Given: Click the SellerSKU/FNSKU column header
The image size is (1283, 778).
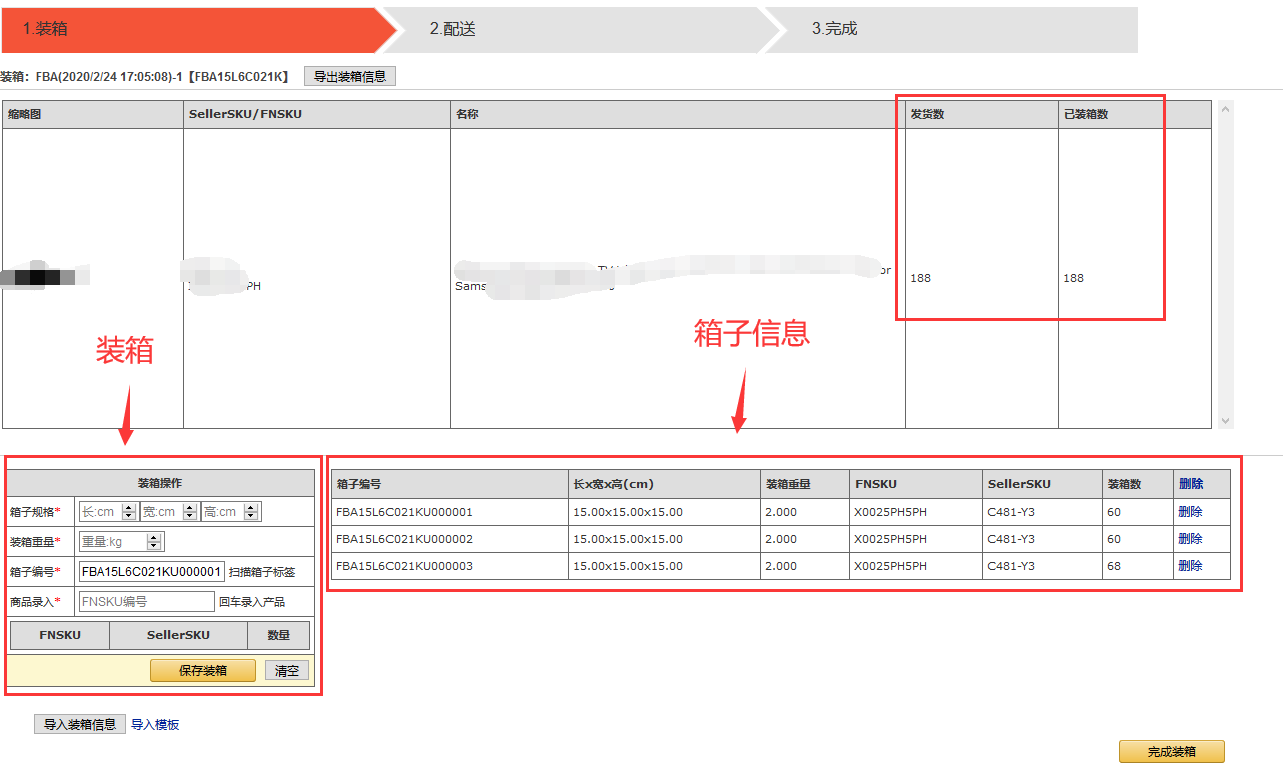Looking at the screenshot, I should 317,114.
